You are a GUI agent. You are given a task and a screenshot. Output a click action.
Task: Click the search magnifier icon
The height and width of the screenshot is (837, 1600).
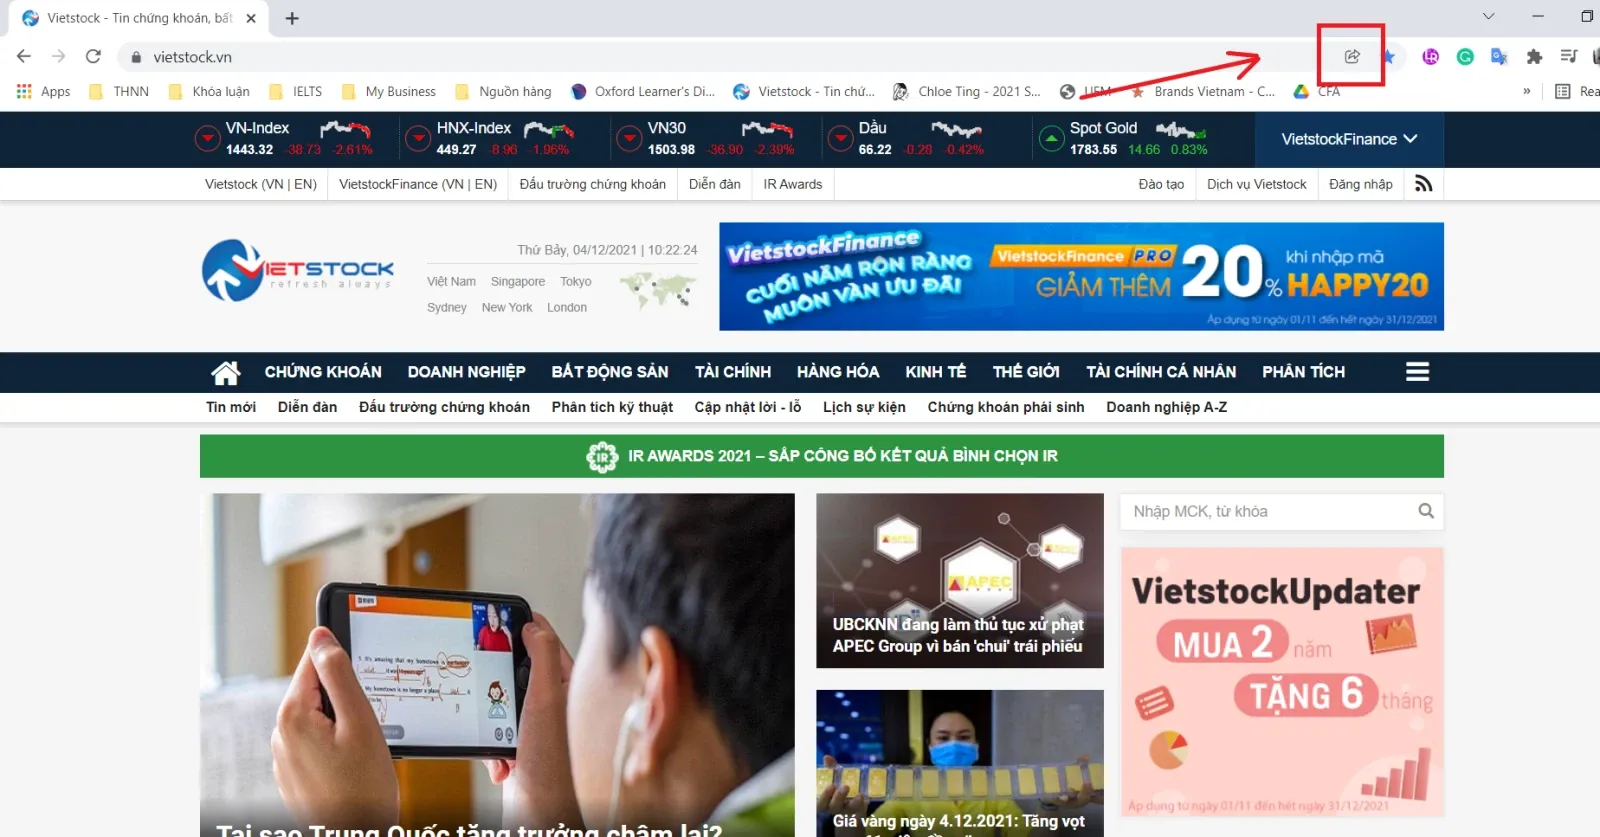point(1426,511)
